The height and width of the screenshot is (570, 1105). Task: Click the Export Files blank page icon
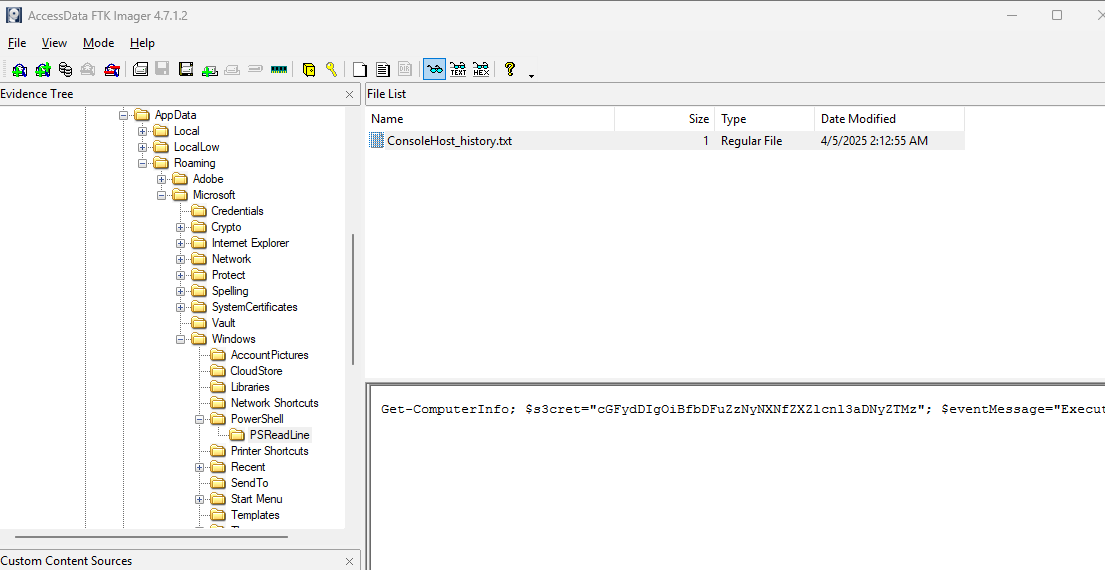(x=360, y=69)
